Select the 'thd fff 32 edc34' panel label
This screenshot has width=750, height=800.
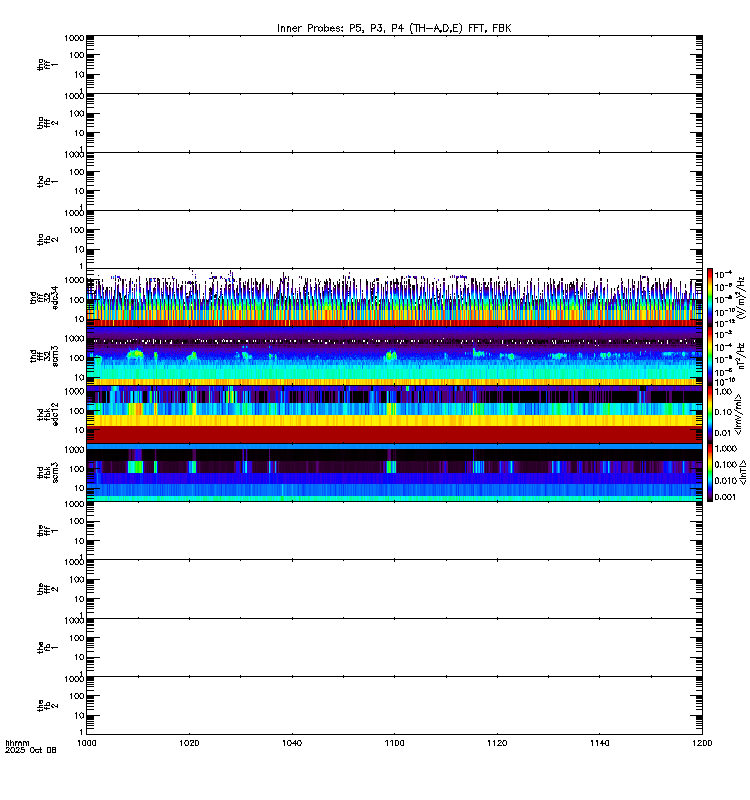(44, 297)
